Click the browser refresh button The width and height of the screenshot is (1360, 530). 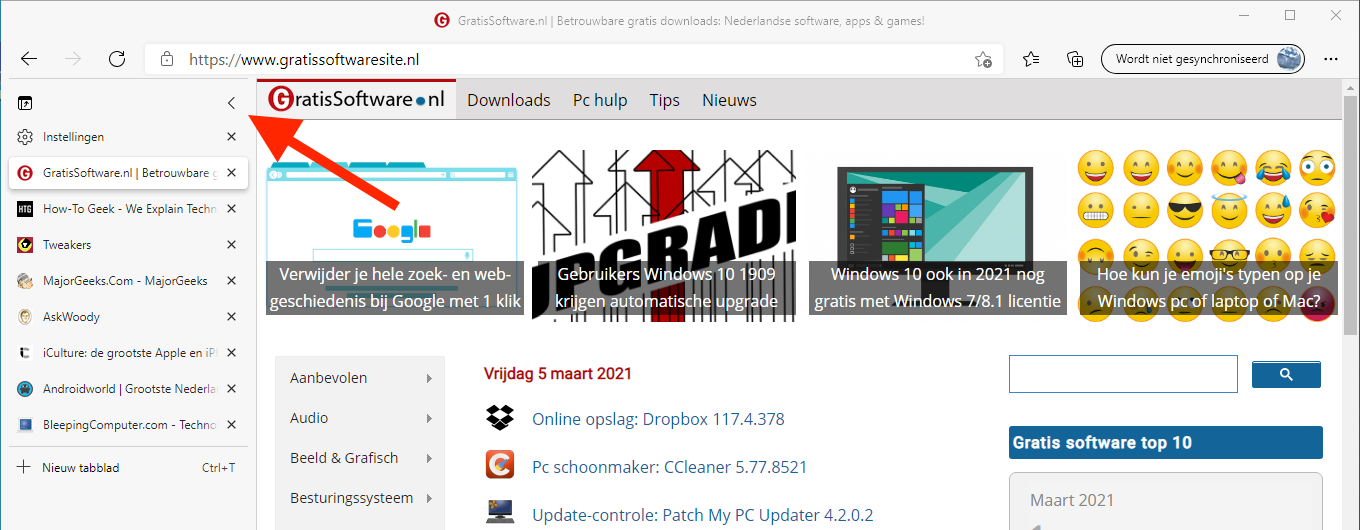tap(117, 59)
